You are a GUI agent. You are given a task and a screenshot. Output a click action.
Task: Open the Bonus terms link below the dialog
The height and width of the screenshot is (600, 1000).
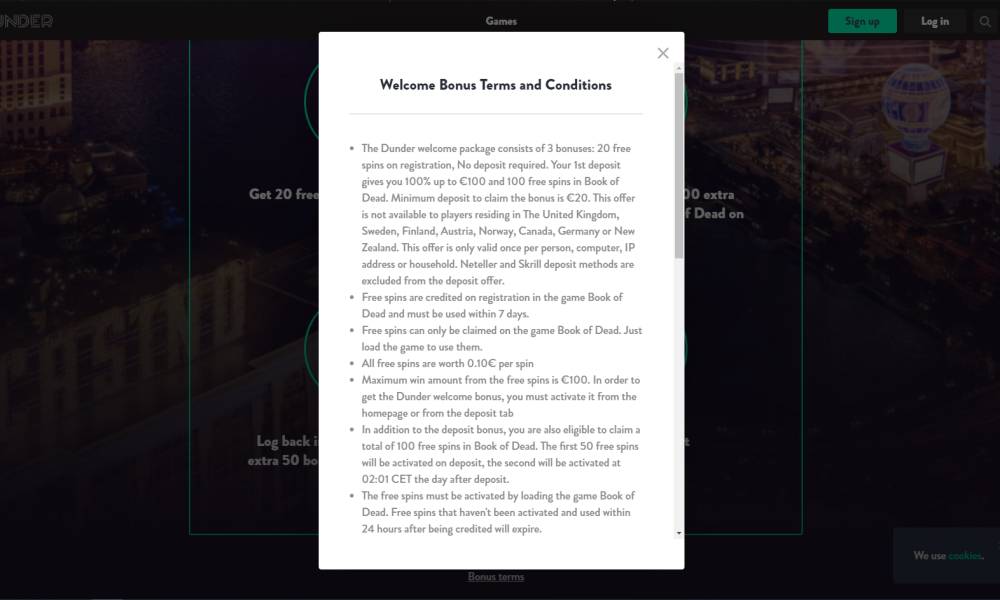tap(496, 576)
